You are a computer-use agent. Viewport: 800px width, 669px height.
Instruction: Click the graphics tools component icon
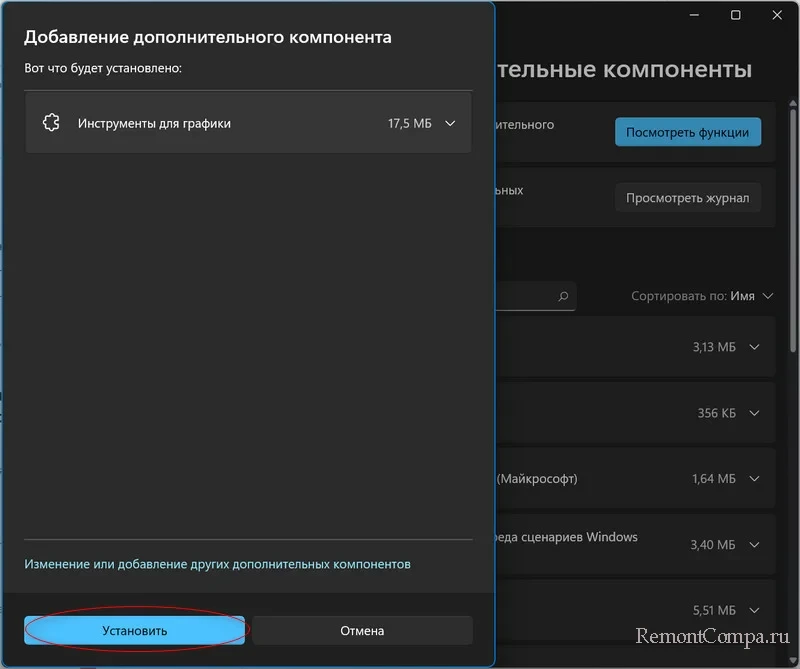pyautogui.click(x=50, y=123)
